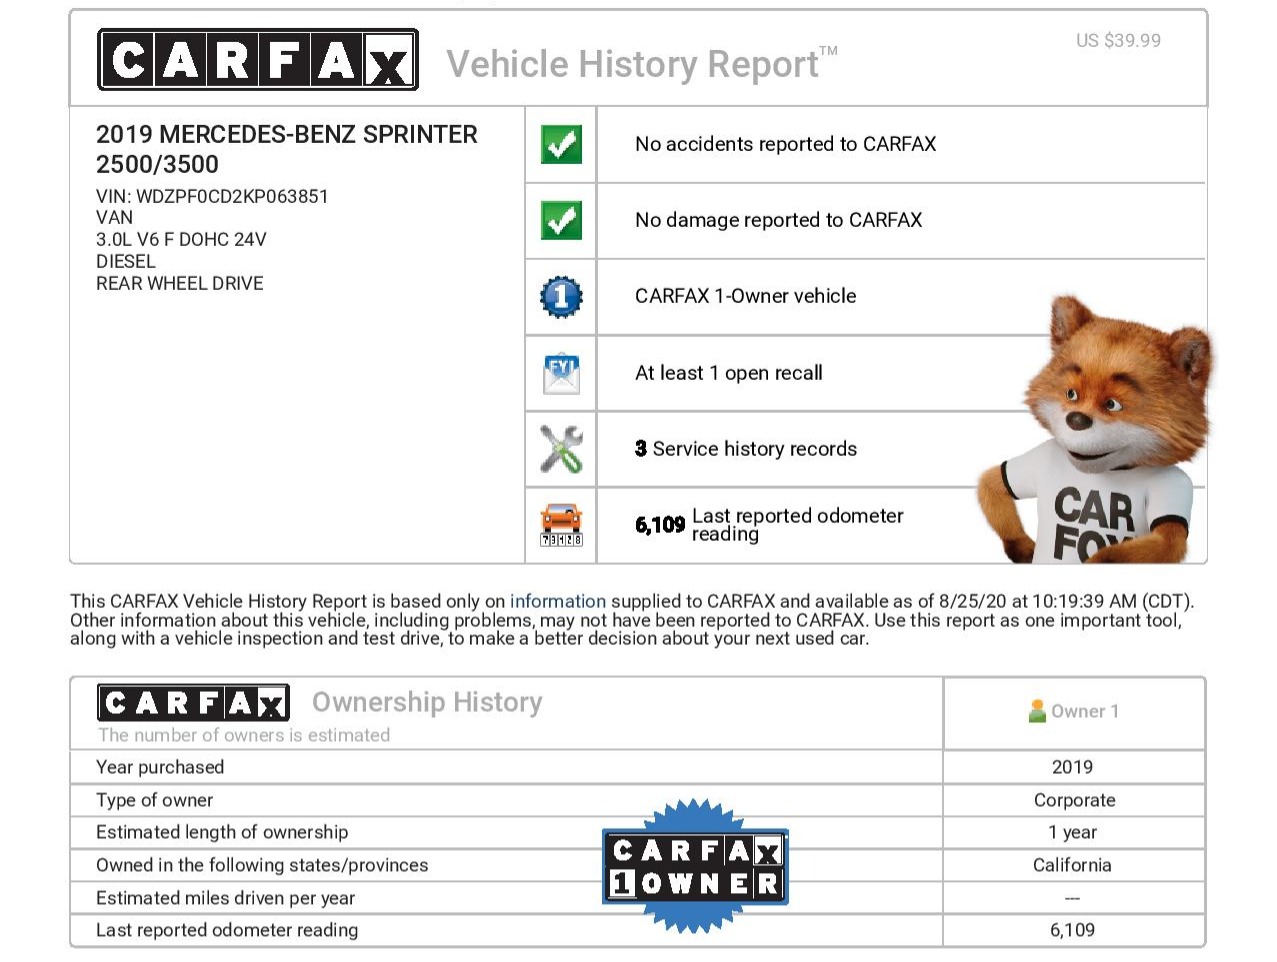This screenshot has height=962, width=1277.
Task: Open the FYI envelope recall icon
Action: pos(561,373)
